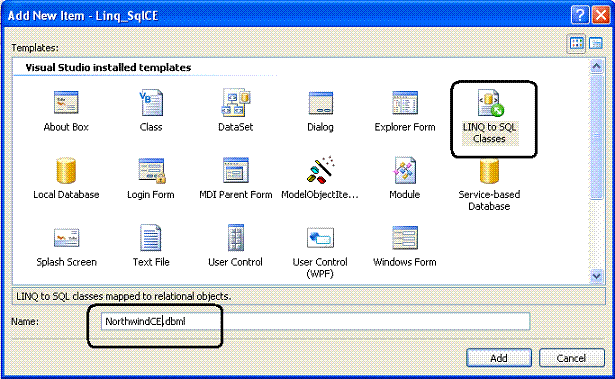Select the Explorer Form template icon
The height and width of the screenshot is (379, 615).
(405, 103)
